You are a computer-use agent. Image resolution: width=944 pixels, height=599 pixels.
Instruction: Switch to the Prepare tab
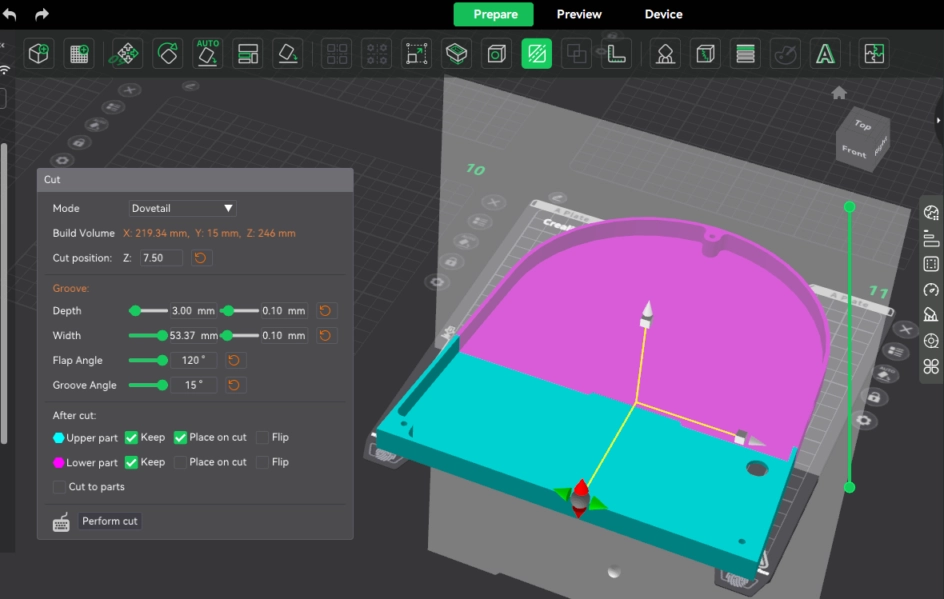click(494, 14)
